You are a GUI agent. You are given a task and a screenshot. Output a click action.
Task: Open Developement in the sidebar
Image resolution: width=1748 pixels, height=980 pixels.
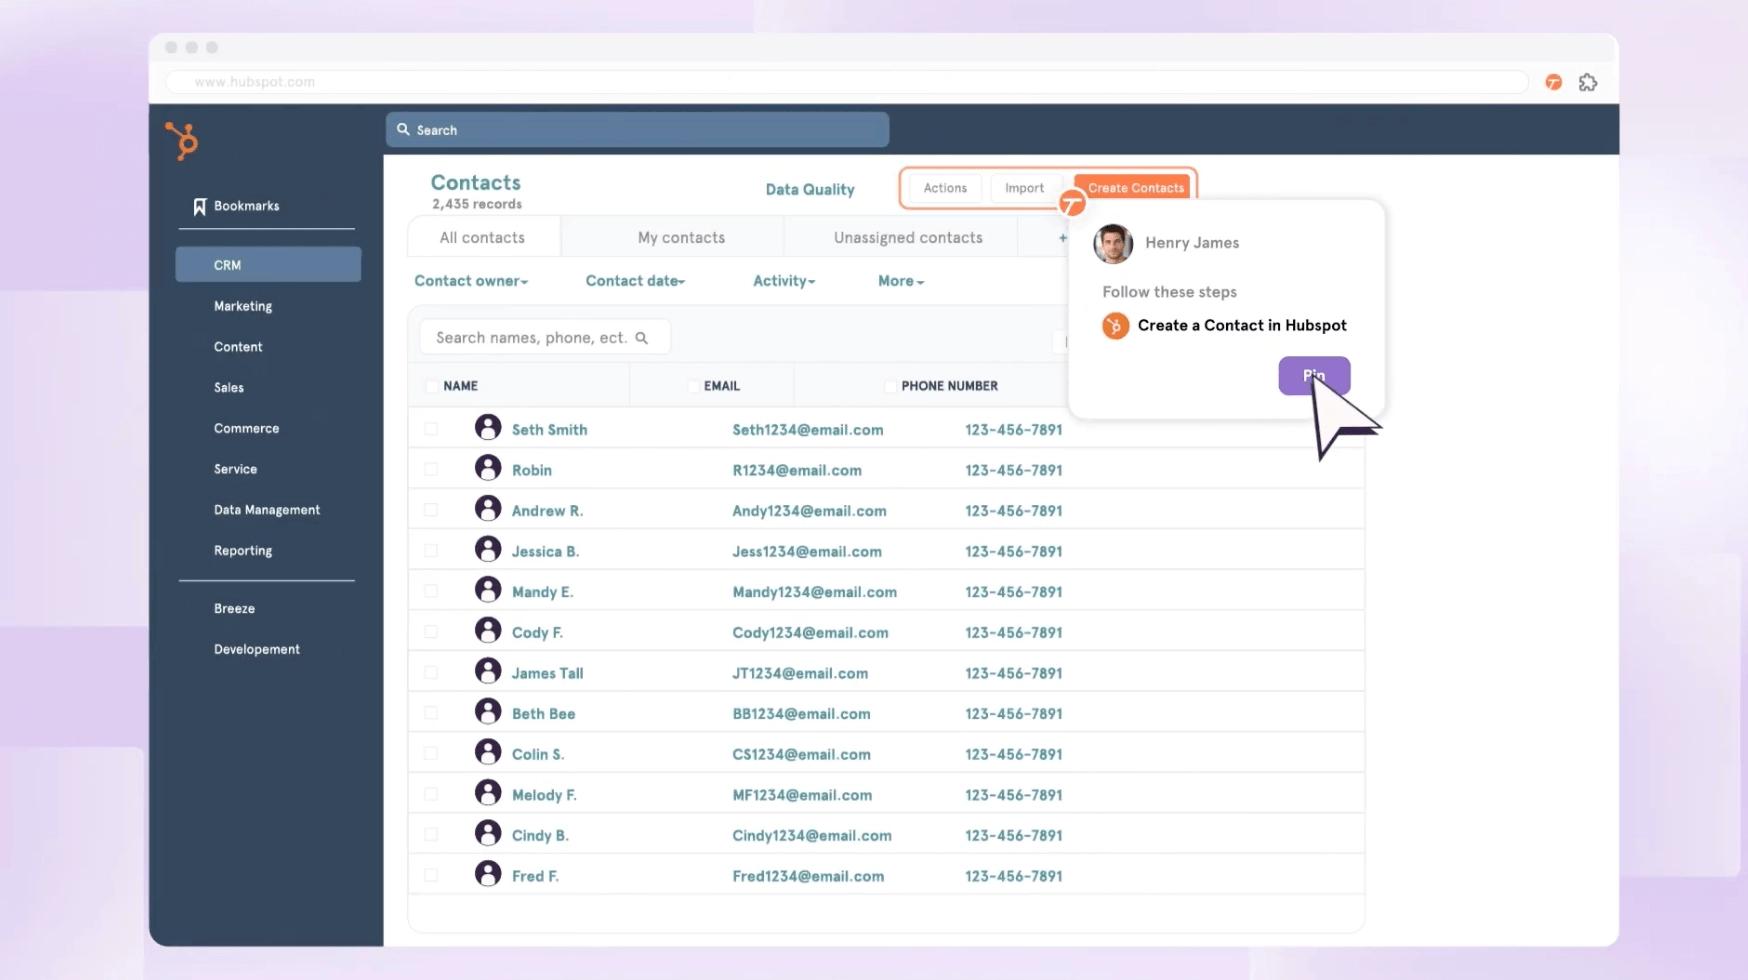[x=257, y=649]
